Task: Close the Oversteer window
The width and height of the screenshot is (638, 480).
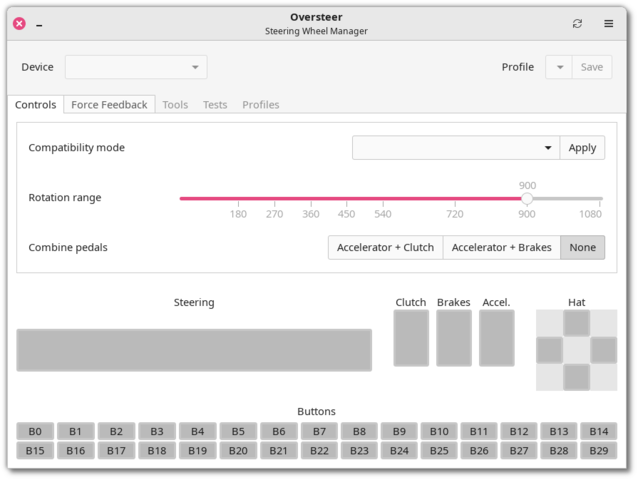Action: [x=19, y=24]
